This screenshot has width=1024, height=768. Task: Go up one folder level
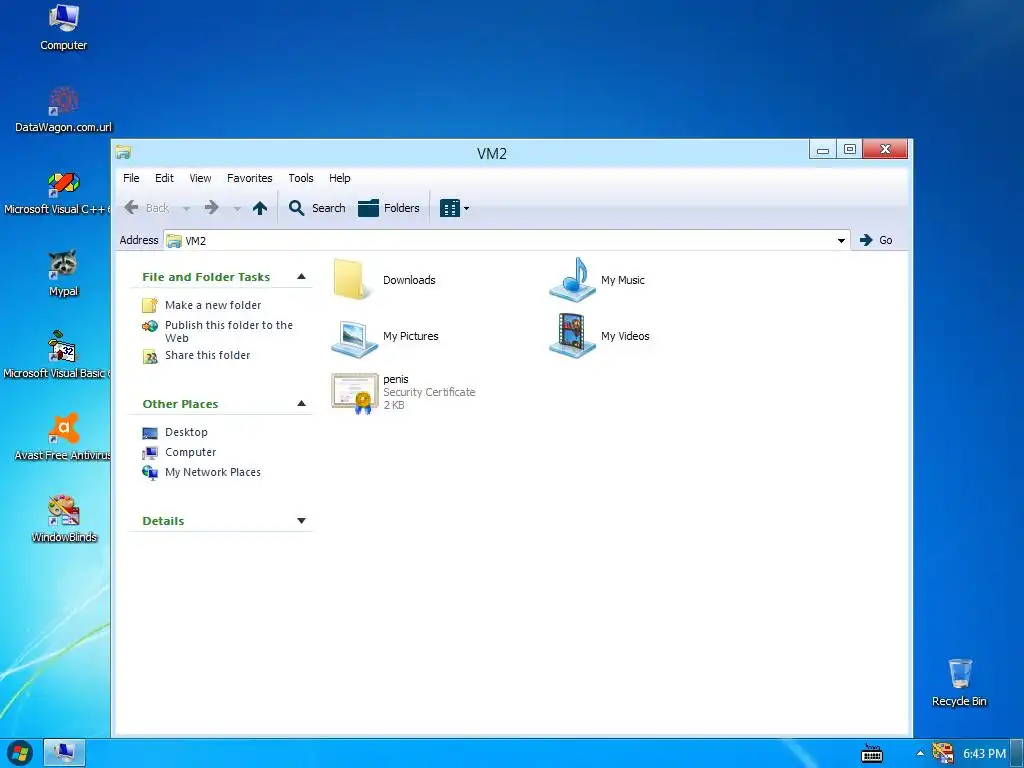click(x=260, y=208)
